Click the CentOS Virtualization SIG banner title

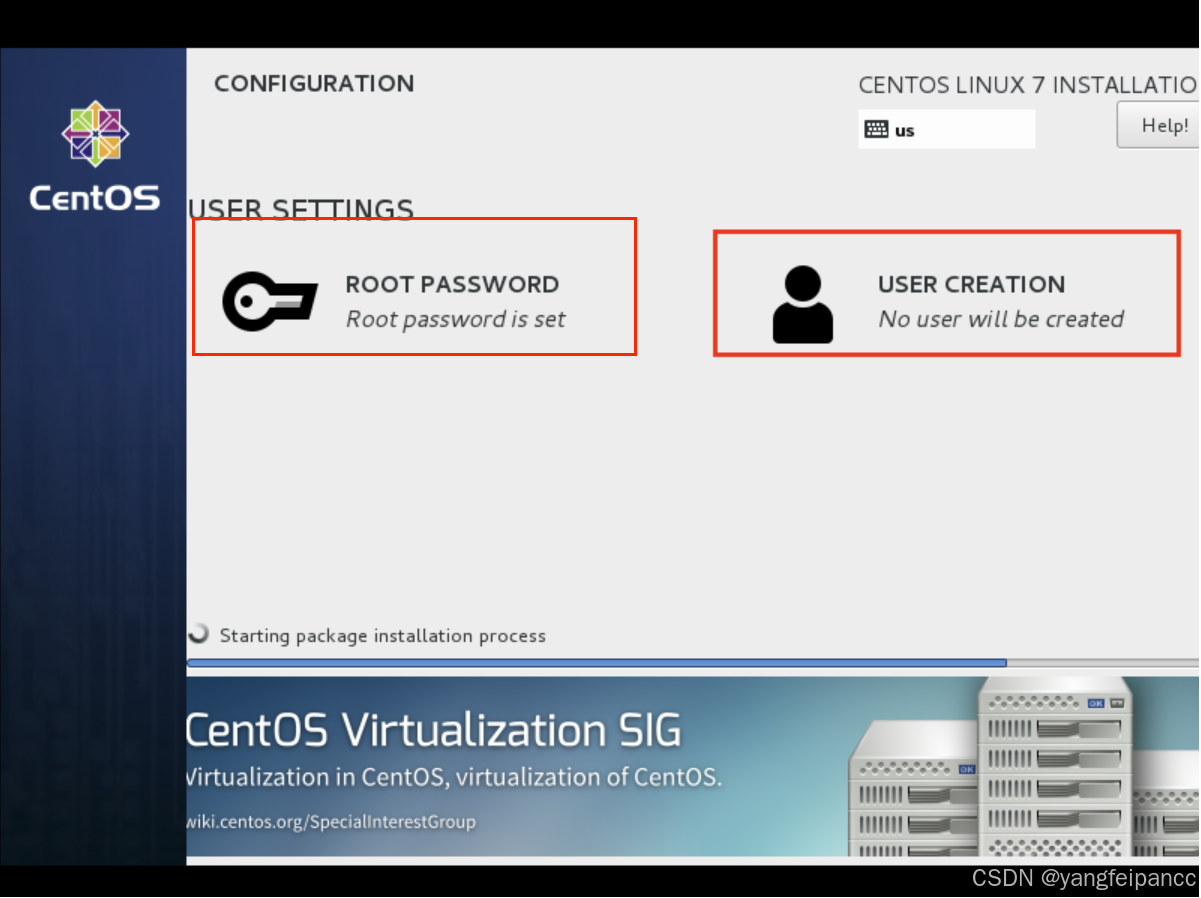point(434,729)
